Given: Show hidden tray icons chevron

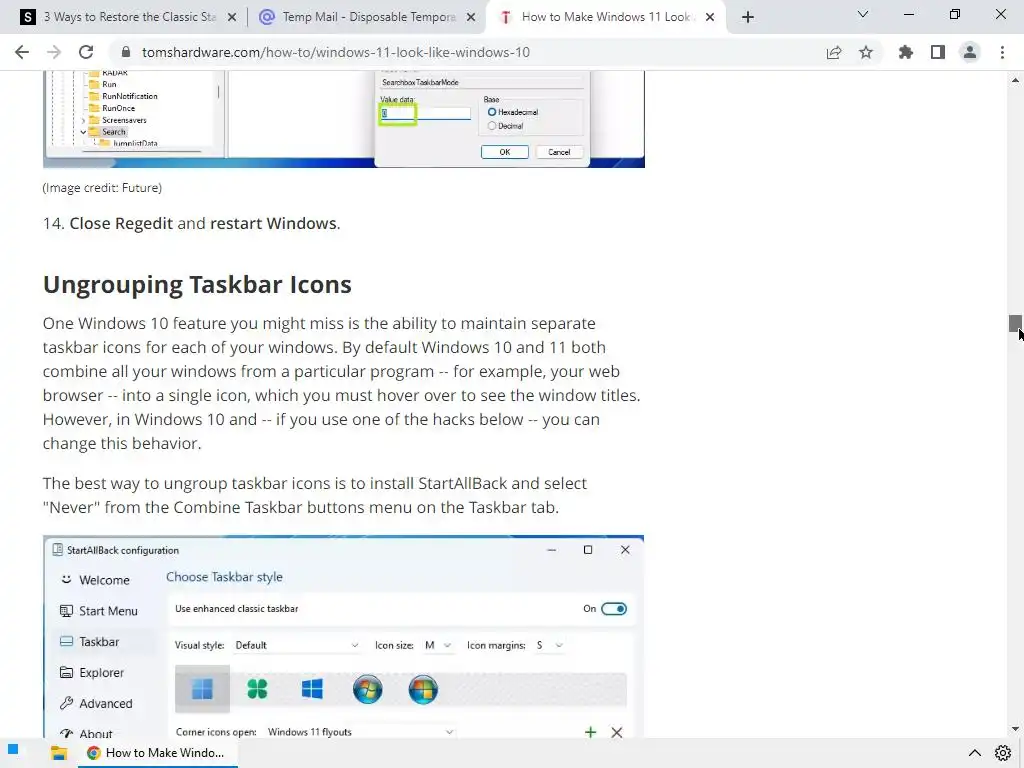Looking at the screenshot, I should click(x=974, y=753).
